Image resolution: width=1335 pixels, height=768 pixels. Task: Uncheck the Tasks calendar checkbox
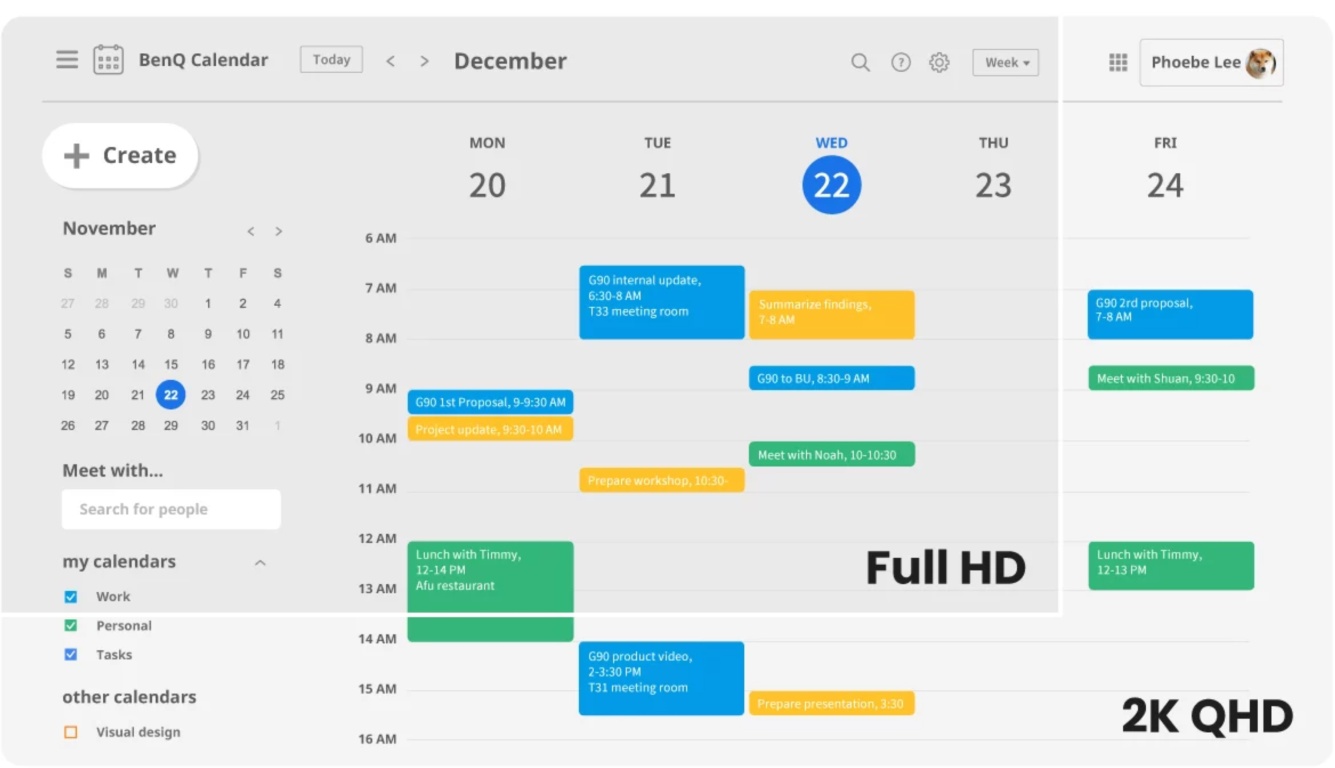tap(71, 655)
